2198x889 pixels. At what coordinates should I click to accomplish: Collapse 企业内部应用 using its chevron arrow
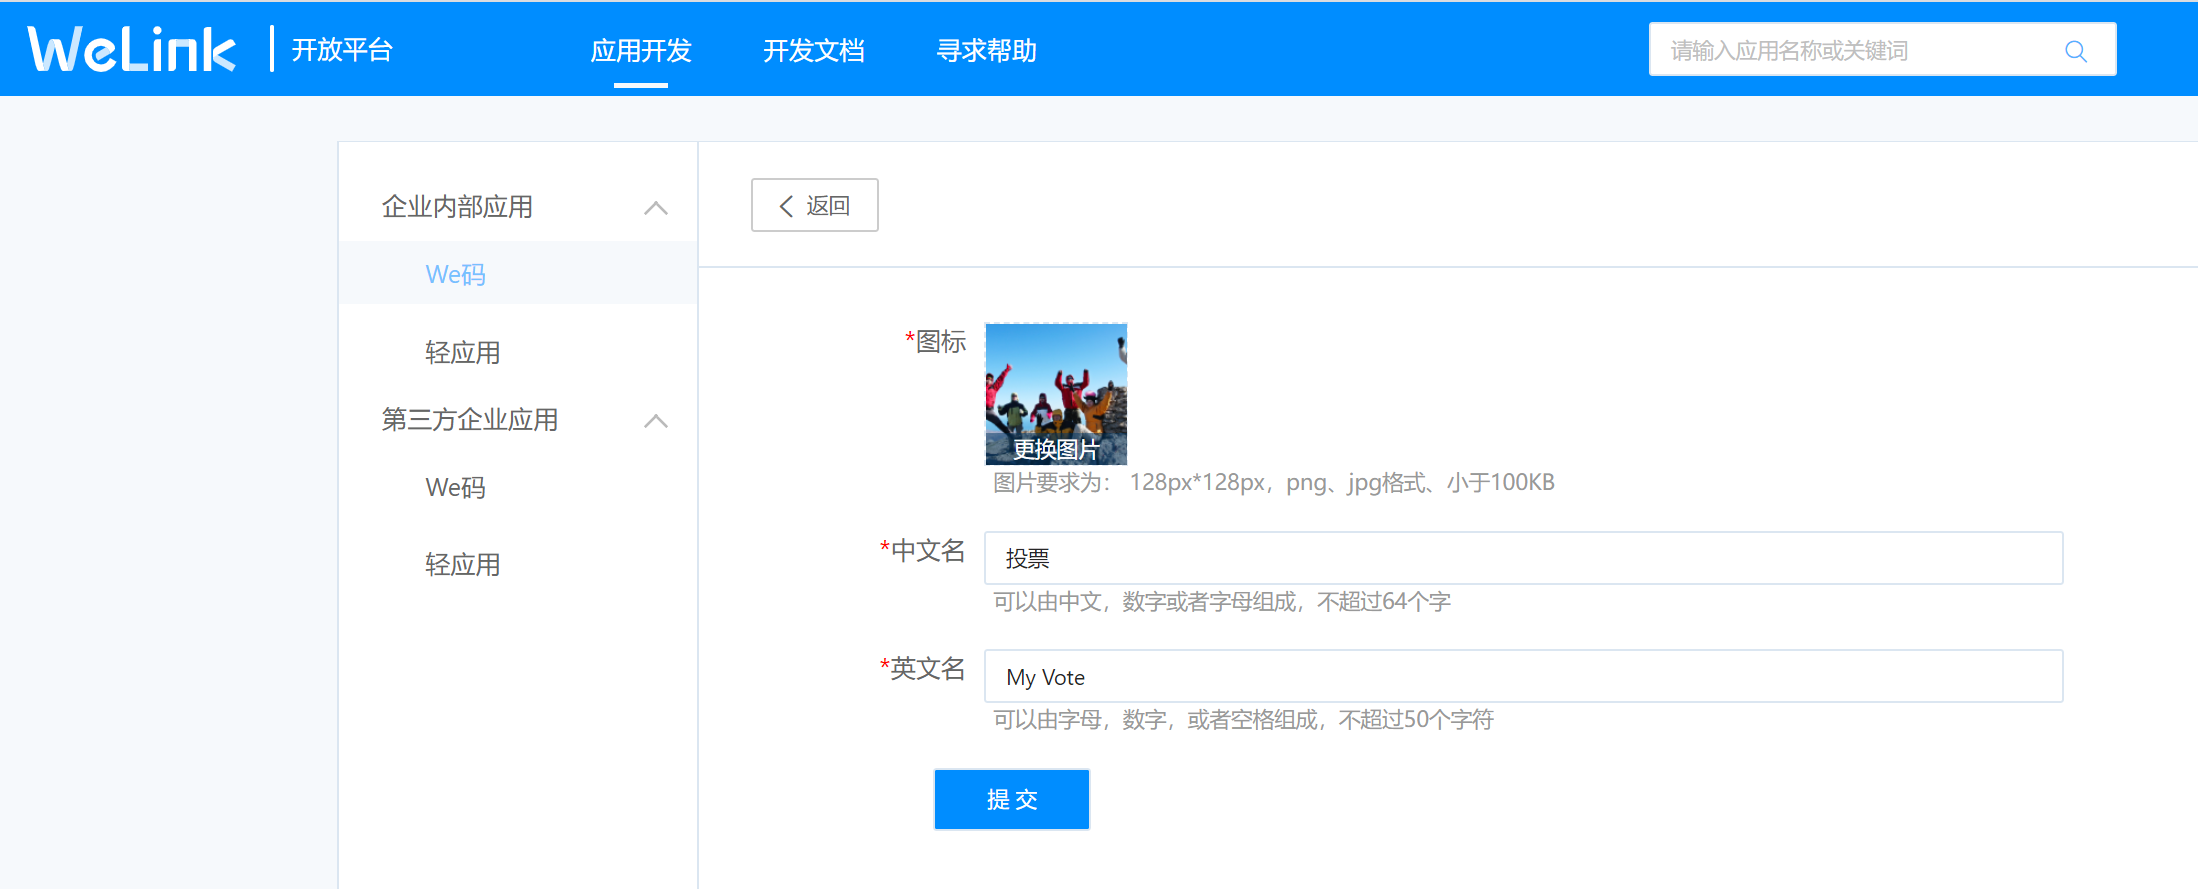pos(656,208)
